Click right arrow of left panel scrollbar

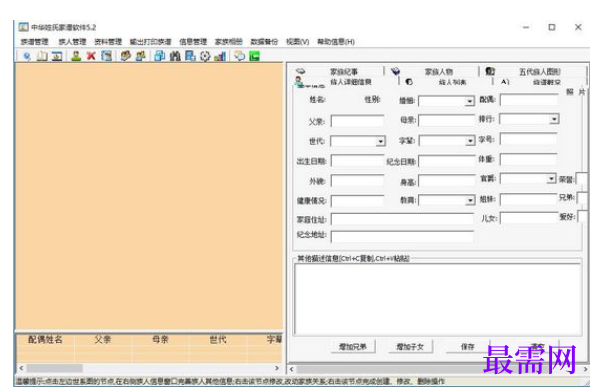tap(277, 368)
